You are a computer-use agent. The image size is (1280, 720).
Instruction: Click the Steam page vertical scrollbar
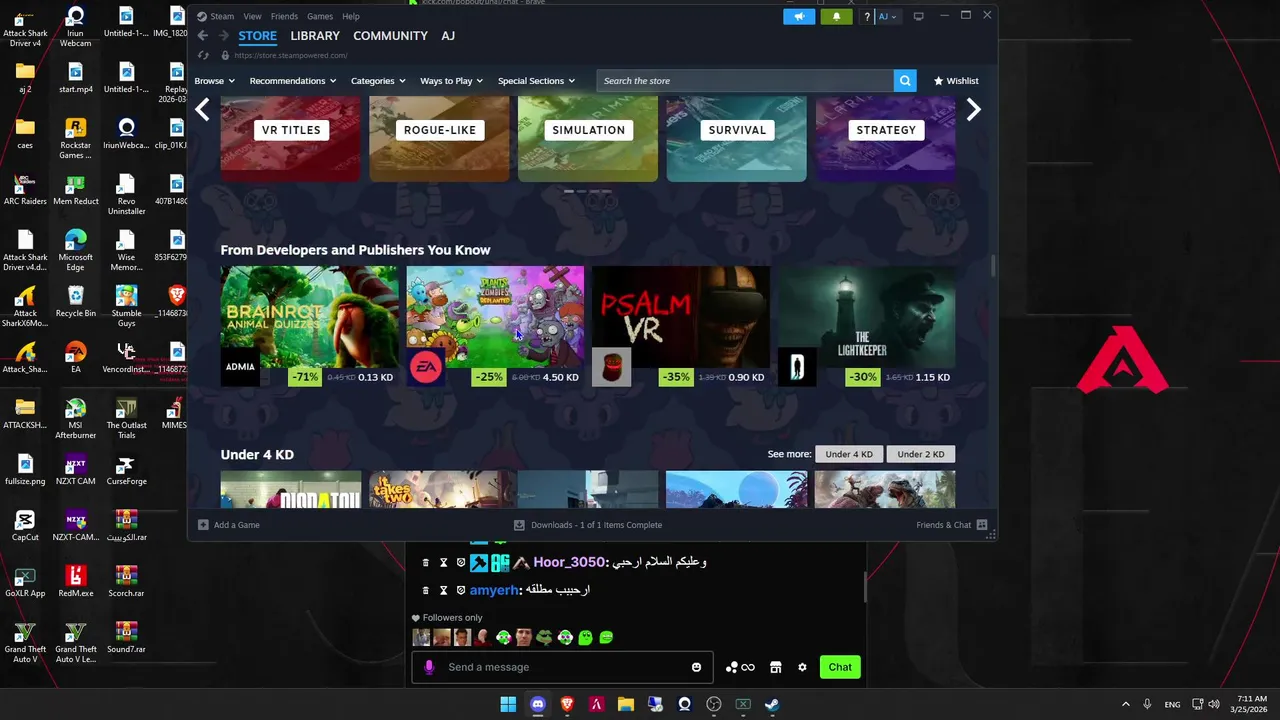pyautogui.click(x=993, y=266)
